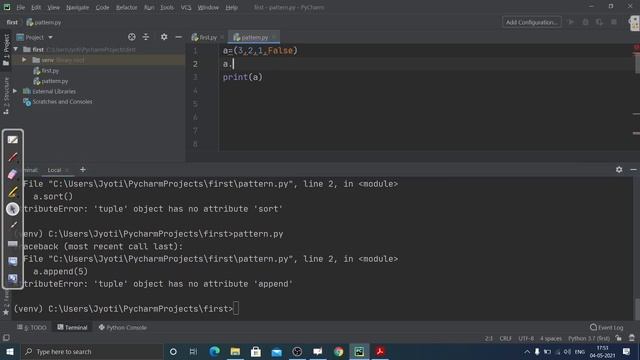
Task: Select the pink eraser annotation tool
Action: [13, 174]
